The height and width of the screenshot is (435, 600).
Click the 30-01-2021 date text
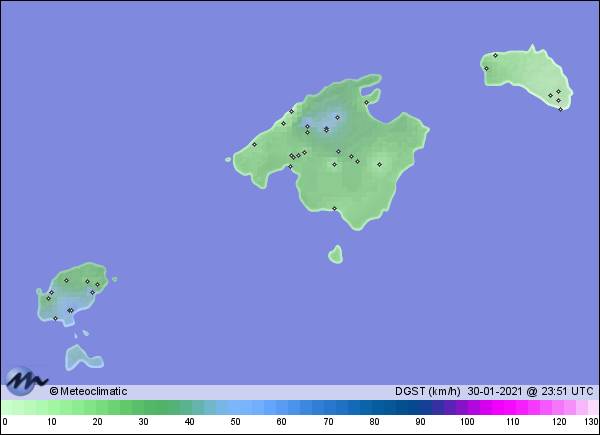(x=495, y=391)
